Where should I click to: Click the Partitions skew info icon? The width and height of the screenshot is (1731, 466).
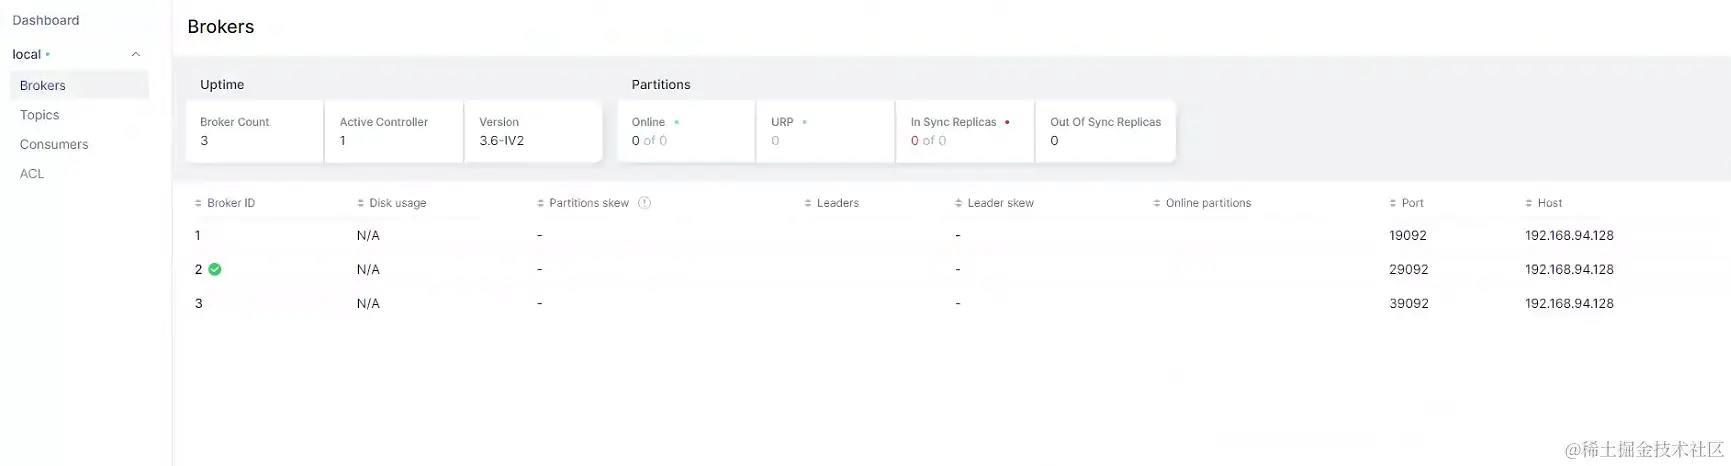[645, 203]
